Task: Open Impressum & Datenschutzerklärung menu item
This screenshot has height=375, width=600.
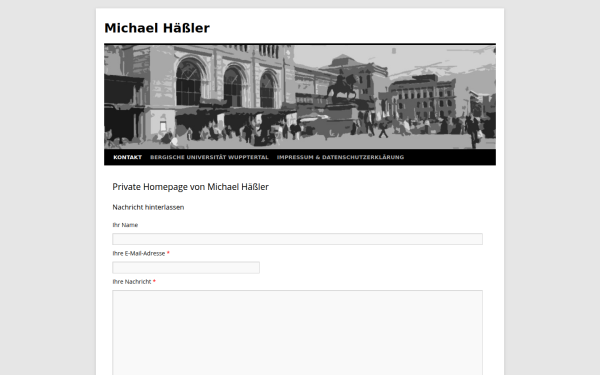Action: [x=340, y=157]
